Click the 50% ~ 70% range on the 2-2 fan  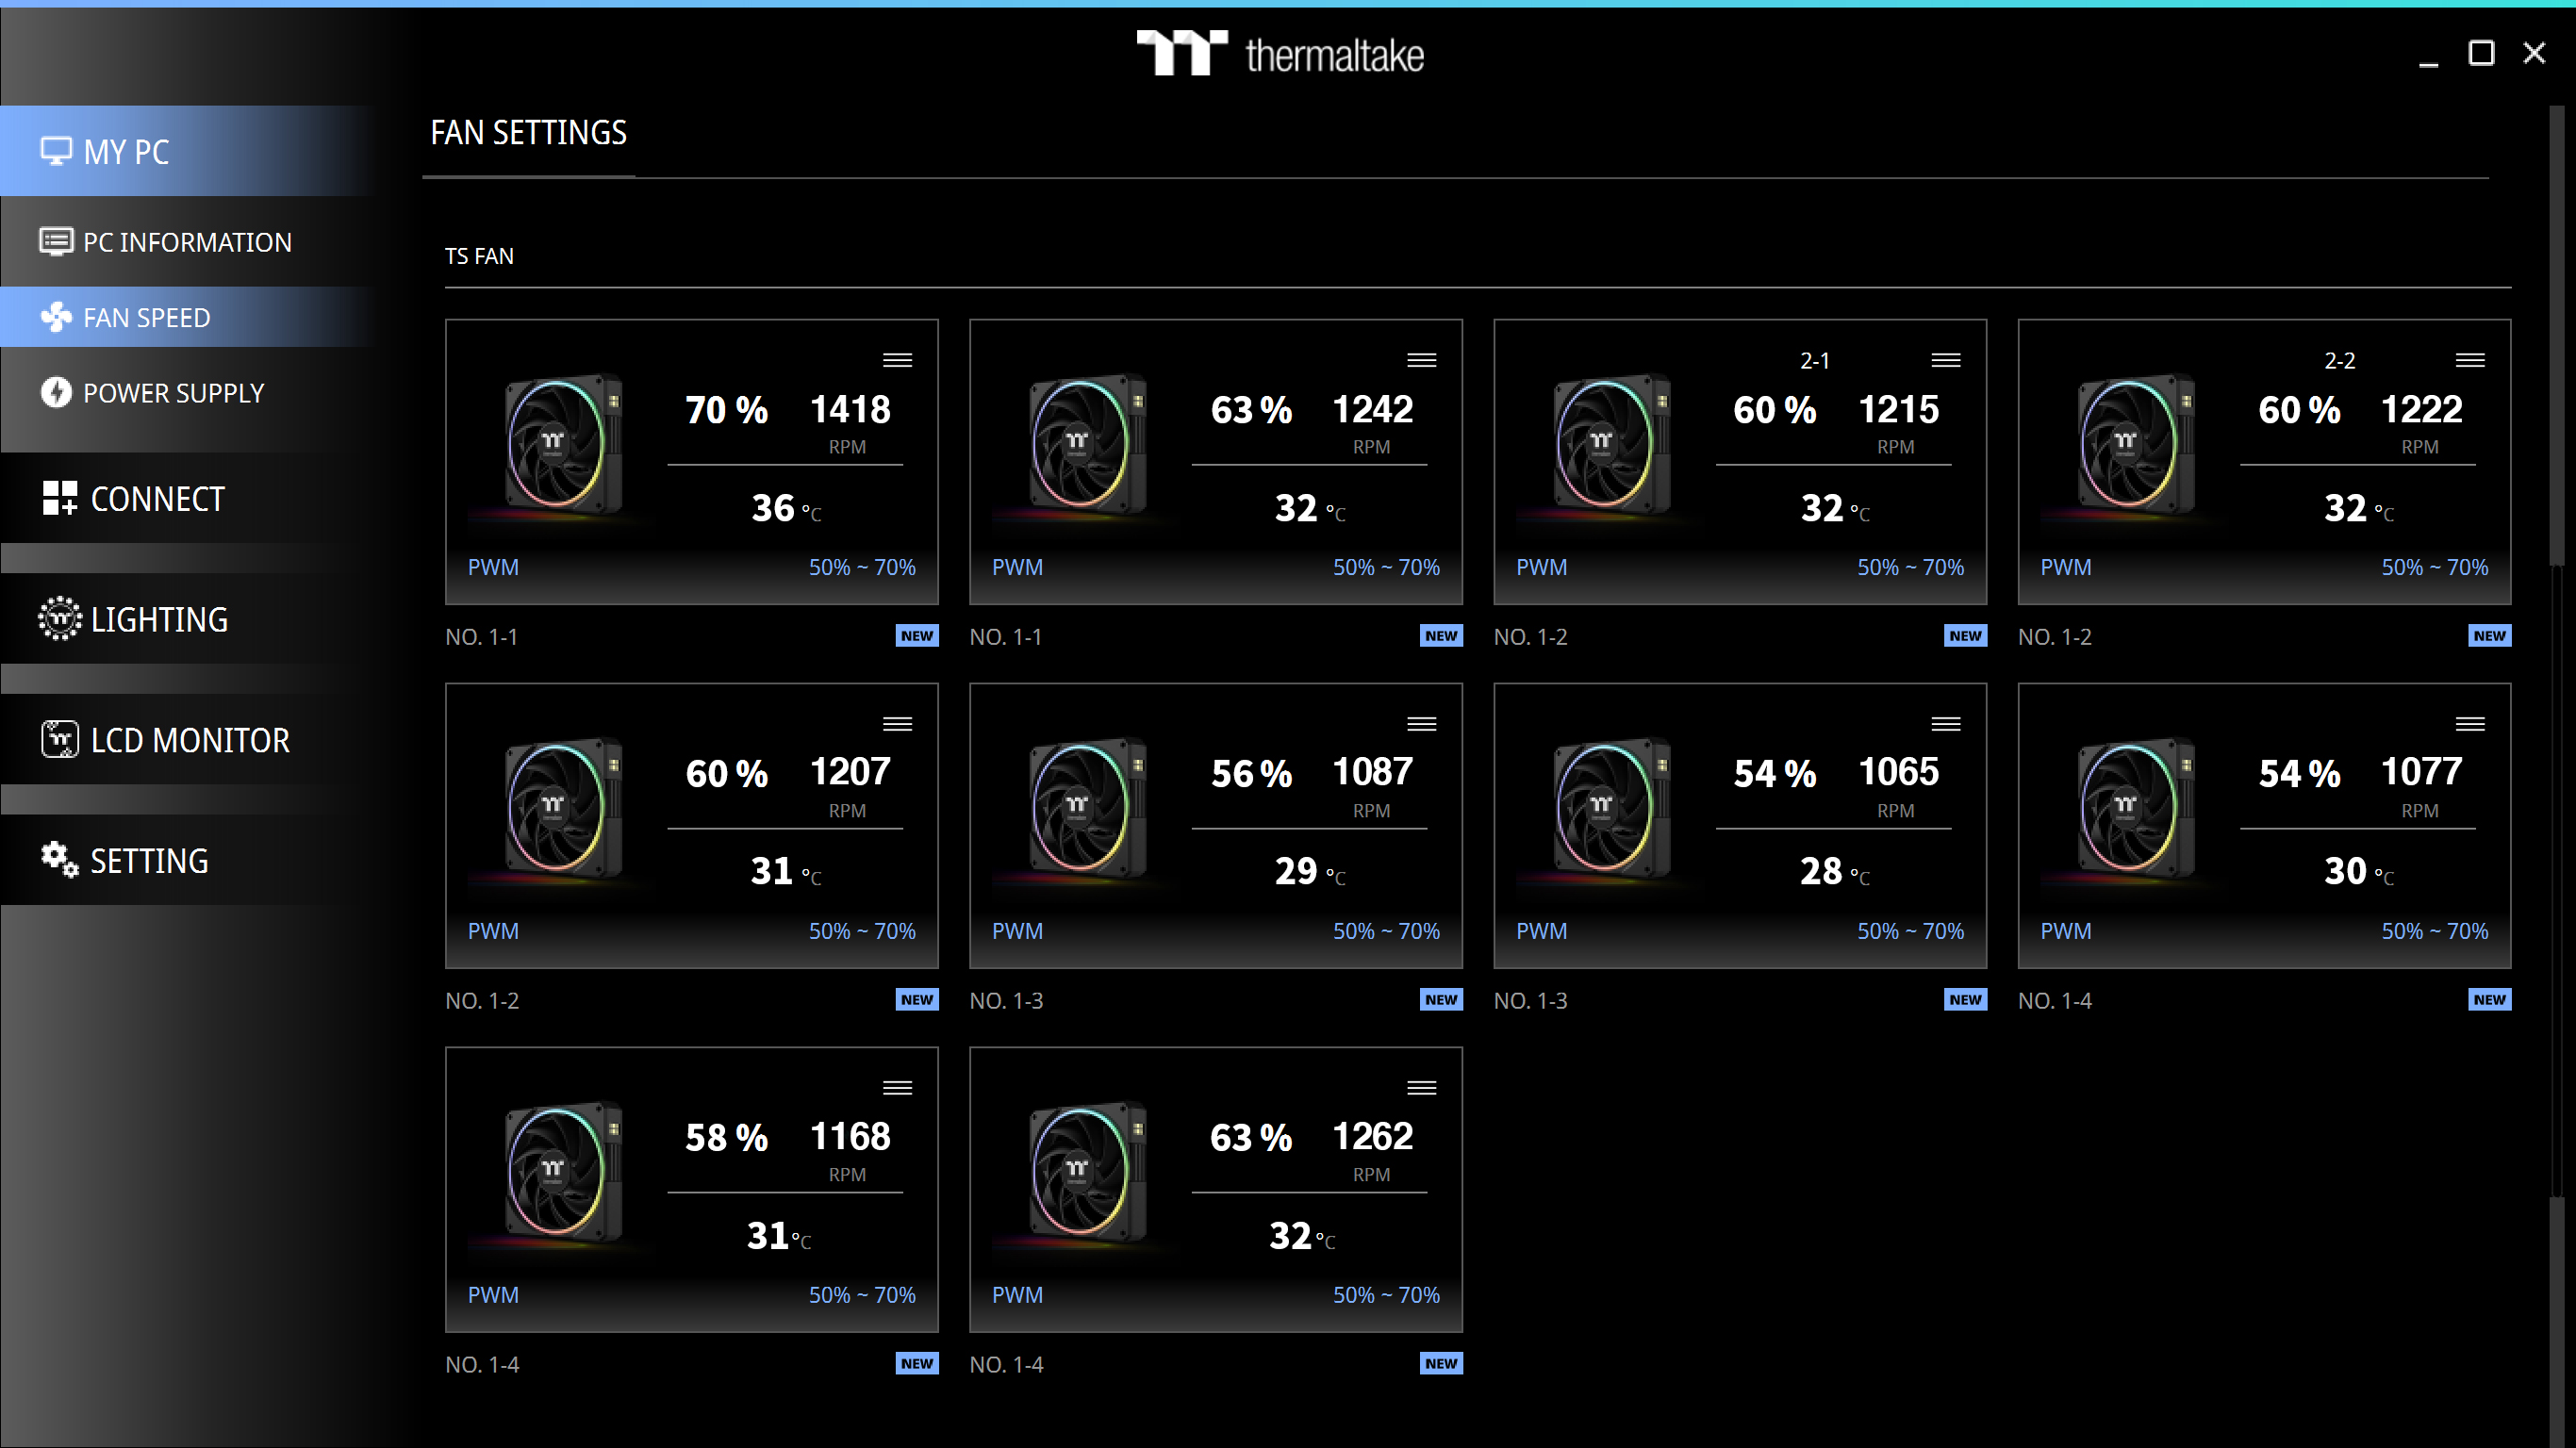tap(2434, 567)
